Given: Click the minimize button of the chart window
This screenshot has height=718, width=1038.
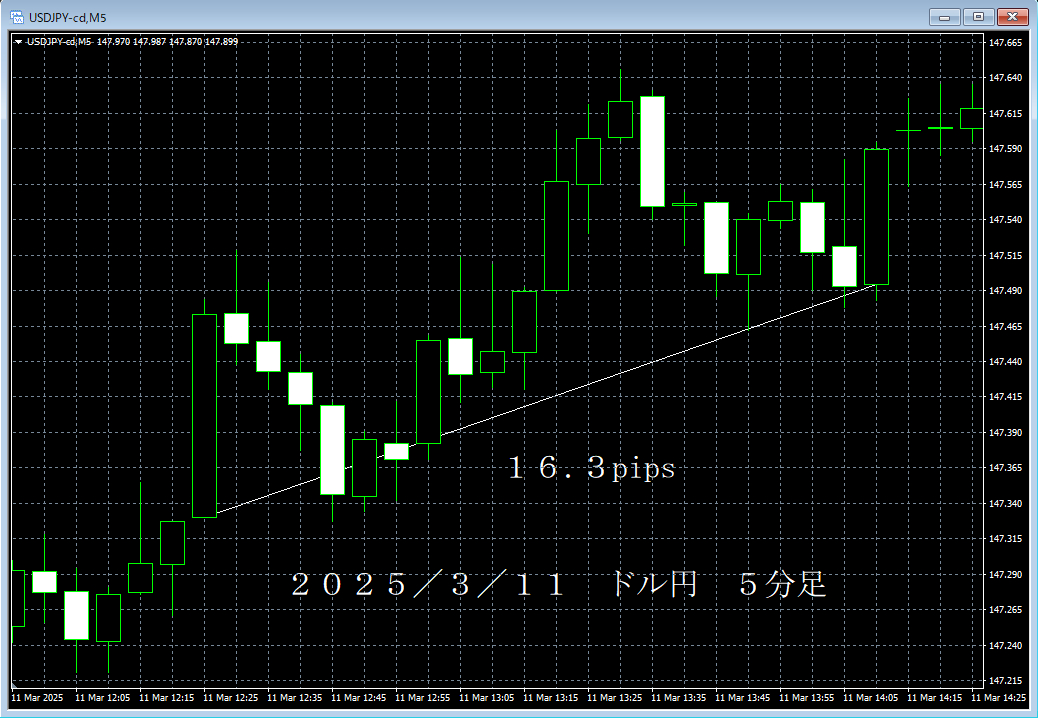Looking at the screenshot, I should [x=942, y=16].
